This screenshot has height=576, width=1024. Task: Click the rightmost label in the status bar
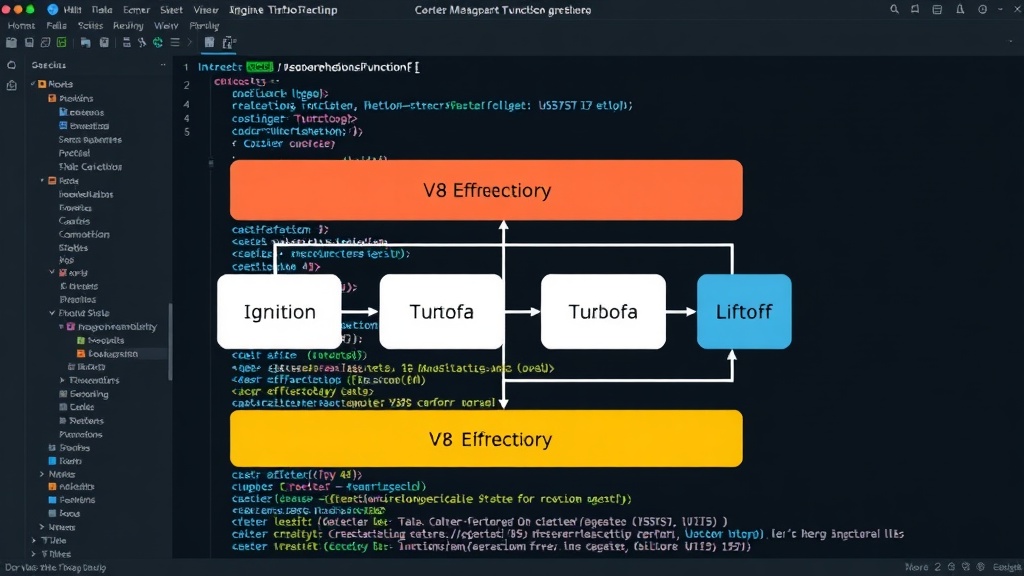click(x=1006, y=567)
